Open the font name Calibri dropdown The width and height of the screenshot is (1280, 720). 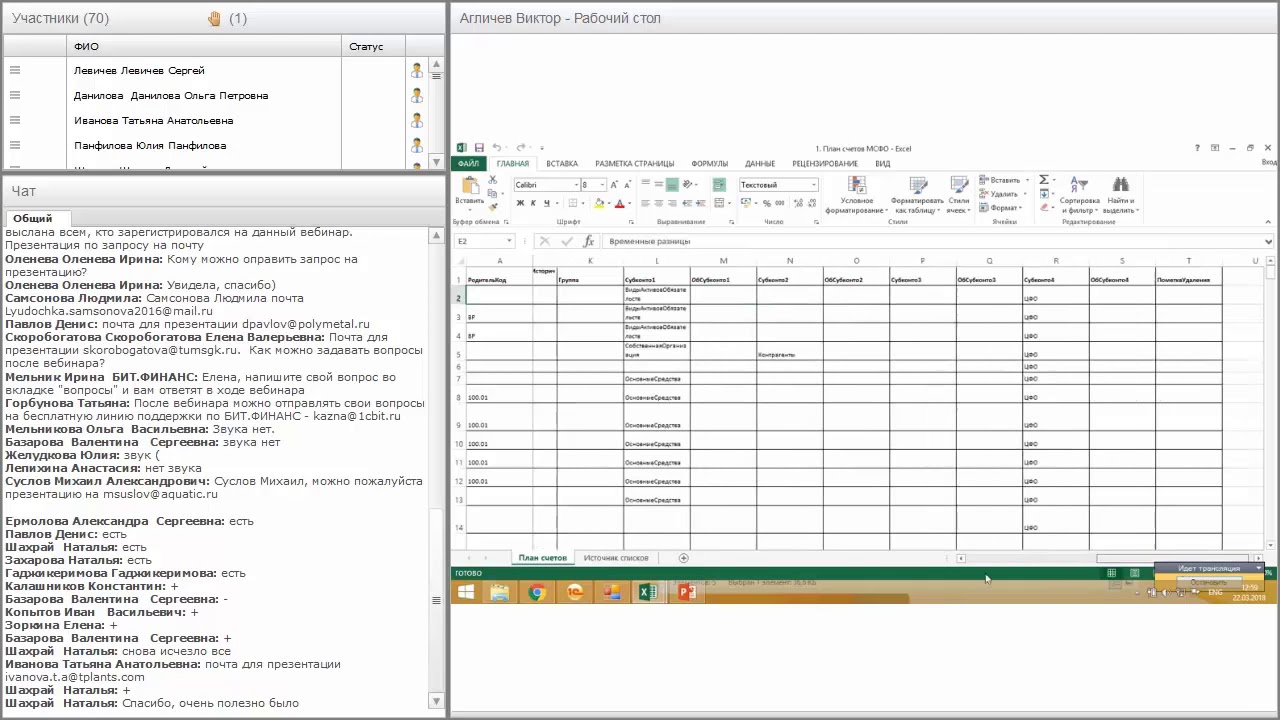pyautogui.click(x=576, y=185)
